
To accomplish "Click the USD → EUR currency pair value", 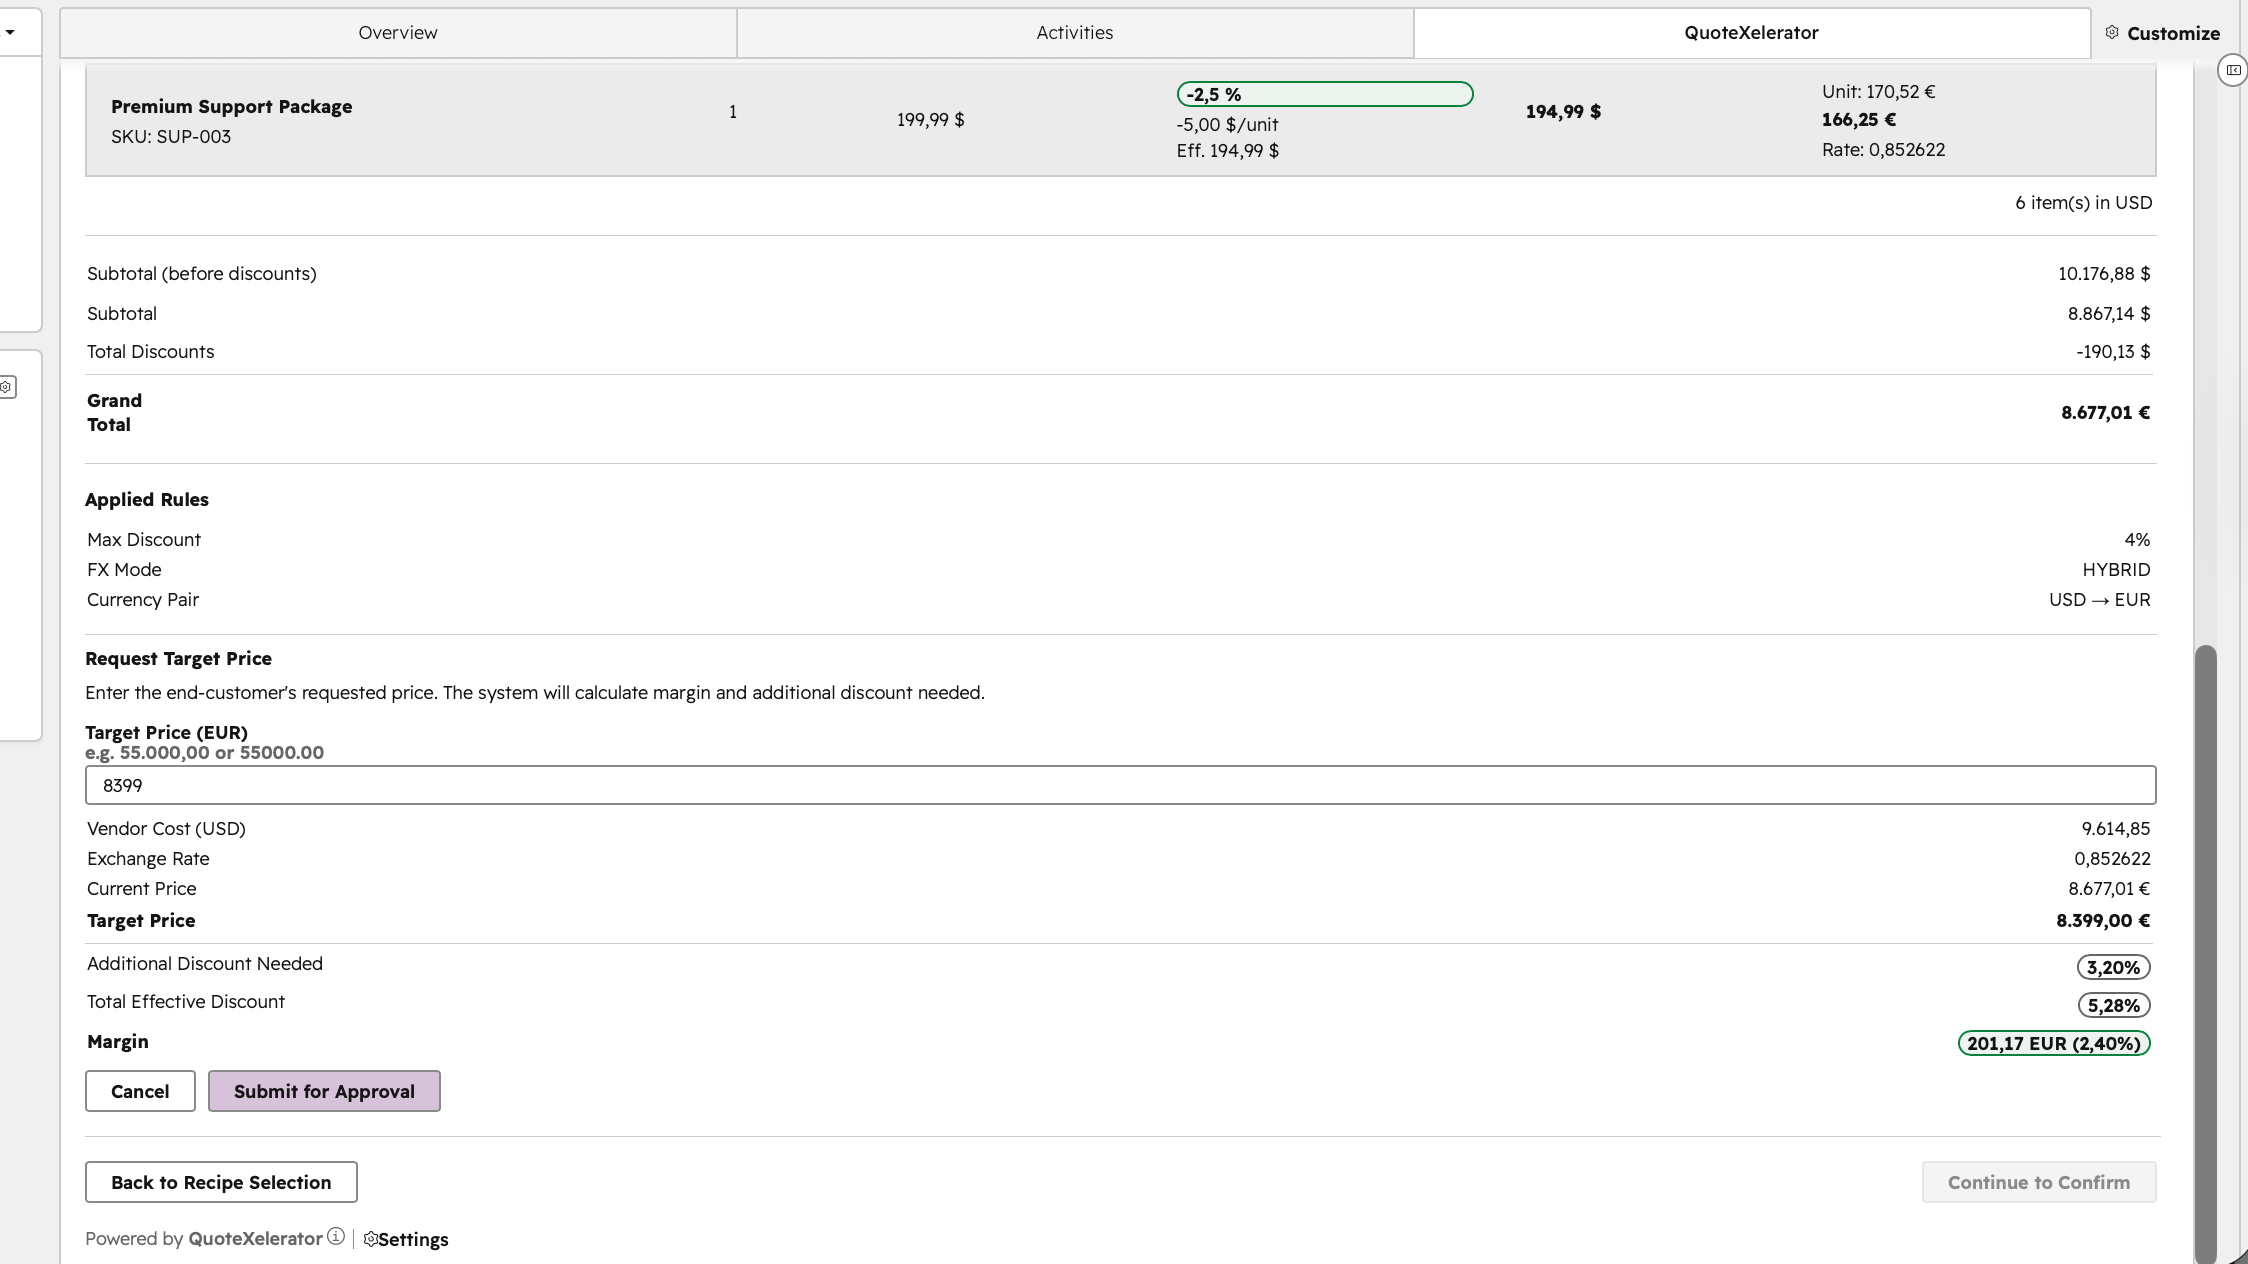I will pyautogui.click(x=2099, y=600).
